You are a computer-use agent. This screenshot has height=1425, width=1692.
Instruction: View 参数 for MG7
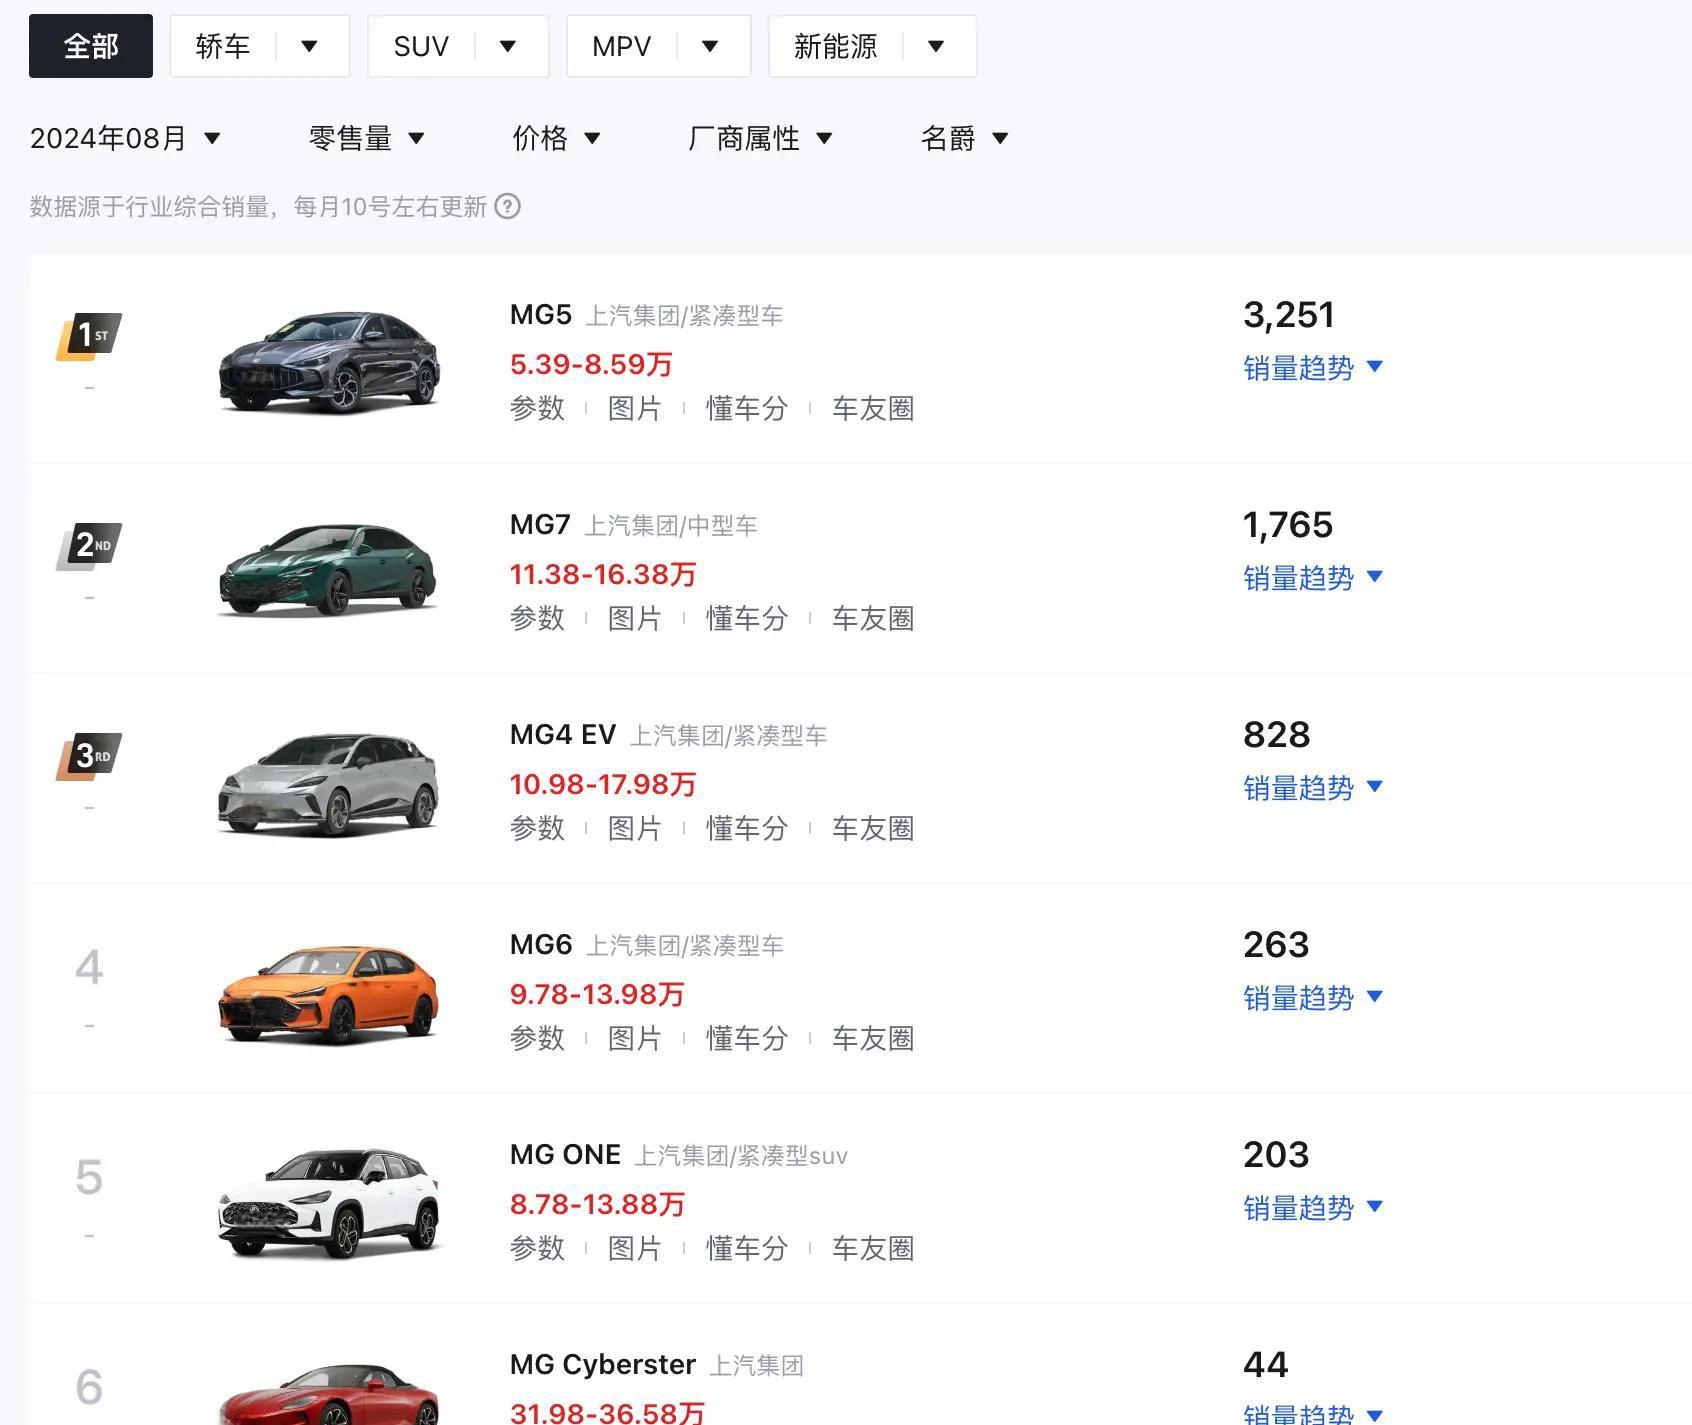pyautogui.click(x=538, y=618)
